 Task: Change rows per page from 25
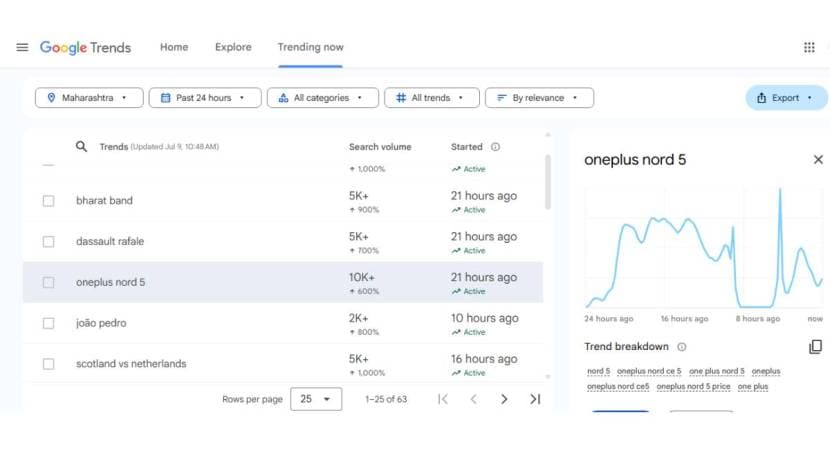click(315, 399)
